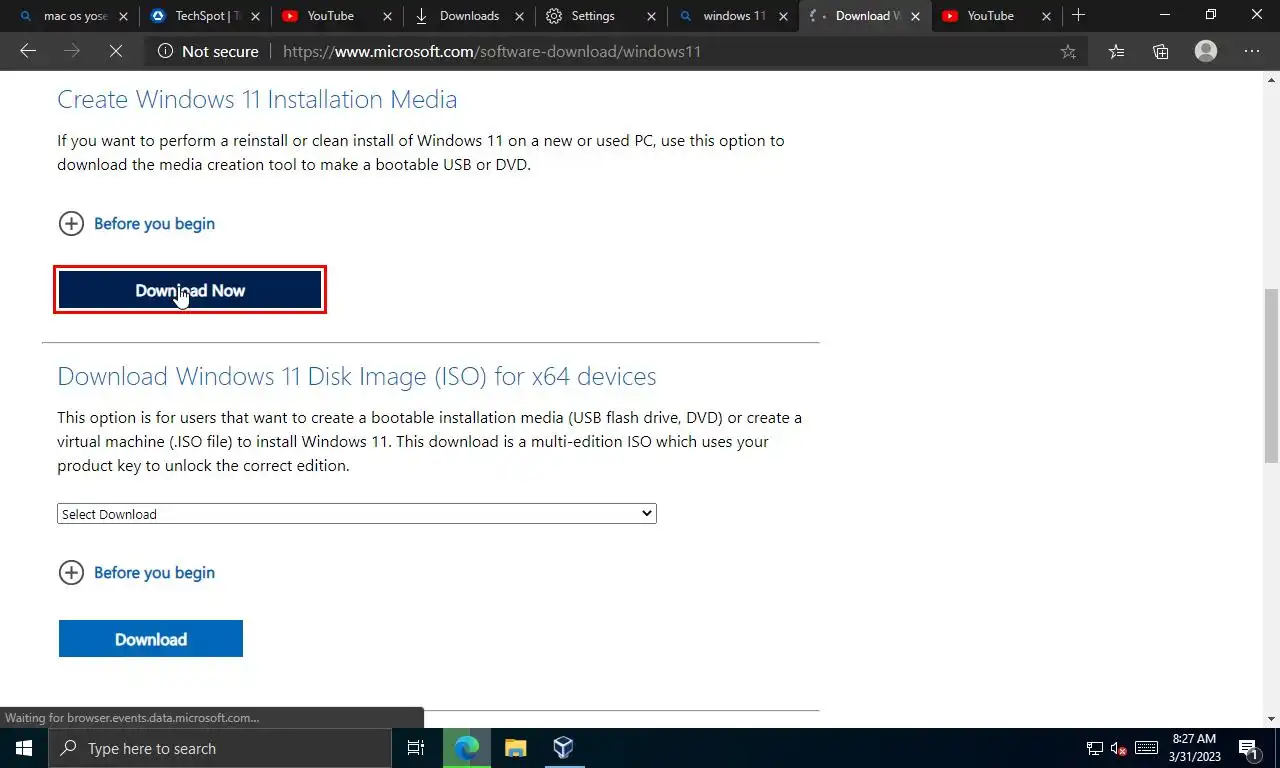This screenshot has width=1280, height=768.
Task: Close the mac os yosemite tab
Action: (123, 16)
